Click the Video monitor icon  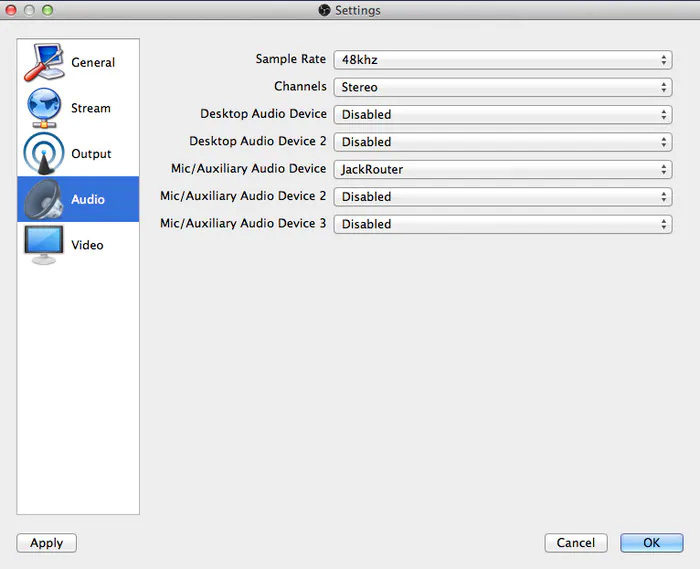click(x=44, y=245)
